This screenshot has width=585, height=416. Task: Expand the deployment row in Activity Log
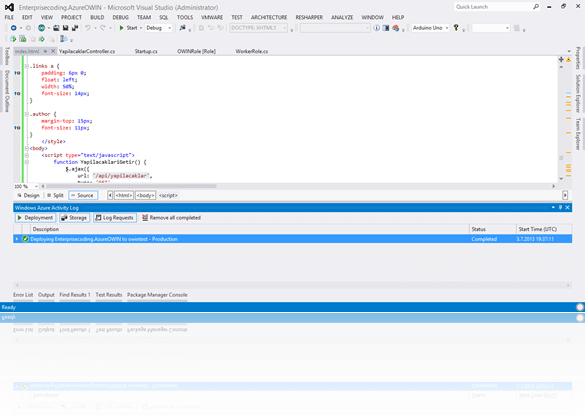click(16, 239)
